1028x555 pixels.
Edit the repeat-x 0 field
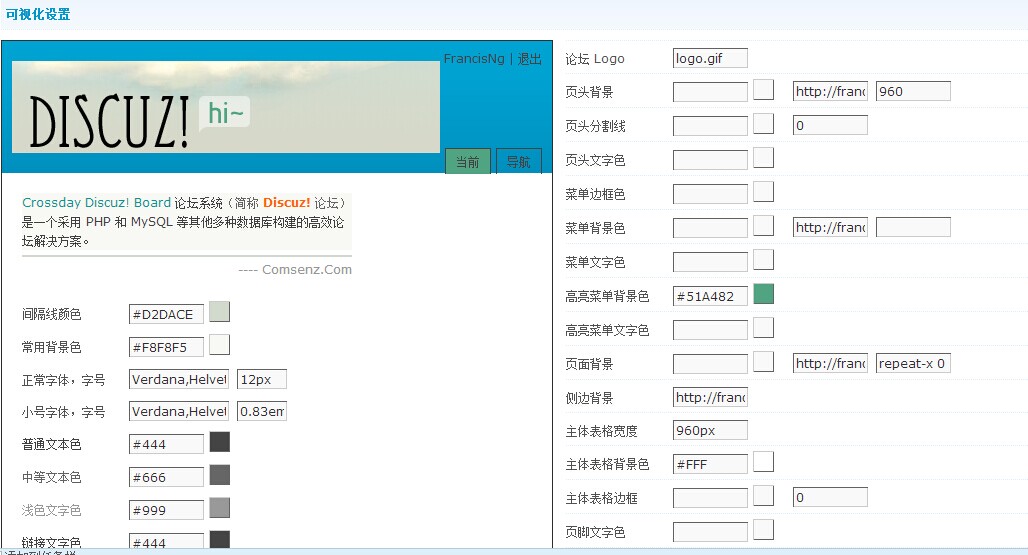pos(913,364)
